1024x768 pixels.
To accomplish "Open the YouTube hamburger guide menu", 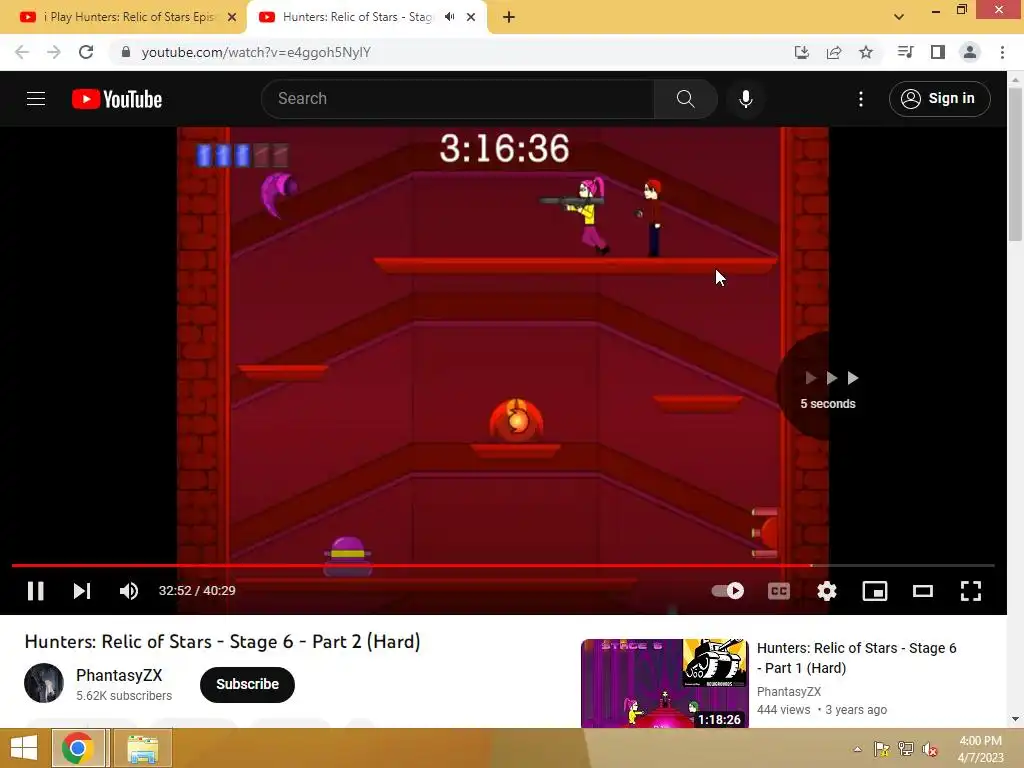I will tap(36, 99).
